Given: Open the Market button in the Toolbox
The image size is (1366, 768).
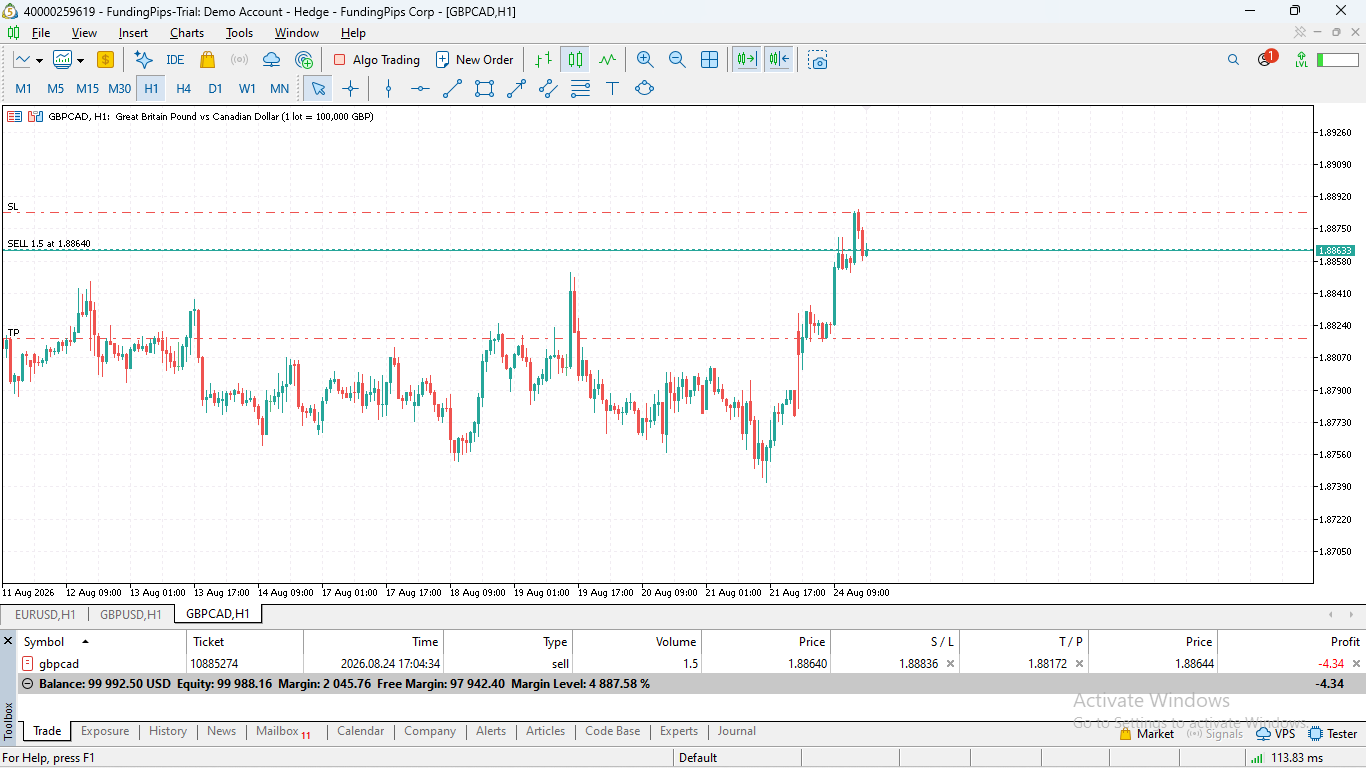Looking at the screenshot, I should 1146,734.
